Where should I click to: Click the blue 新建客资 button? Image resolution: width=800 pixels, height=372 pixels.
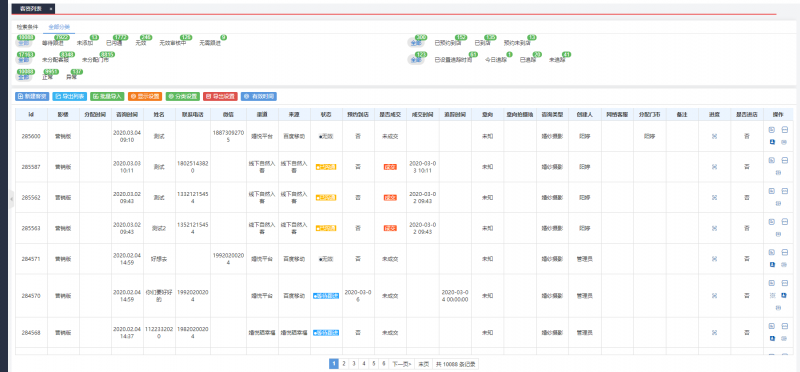32,96
